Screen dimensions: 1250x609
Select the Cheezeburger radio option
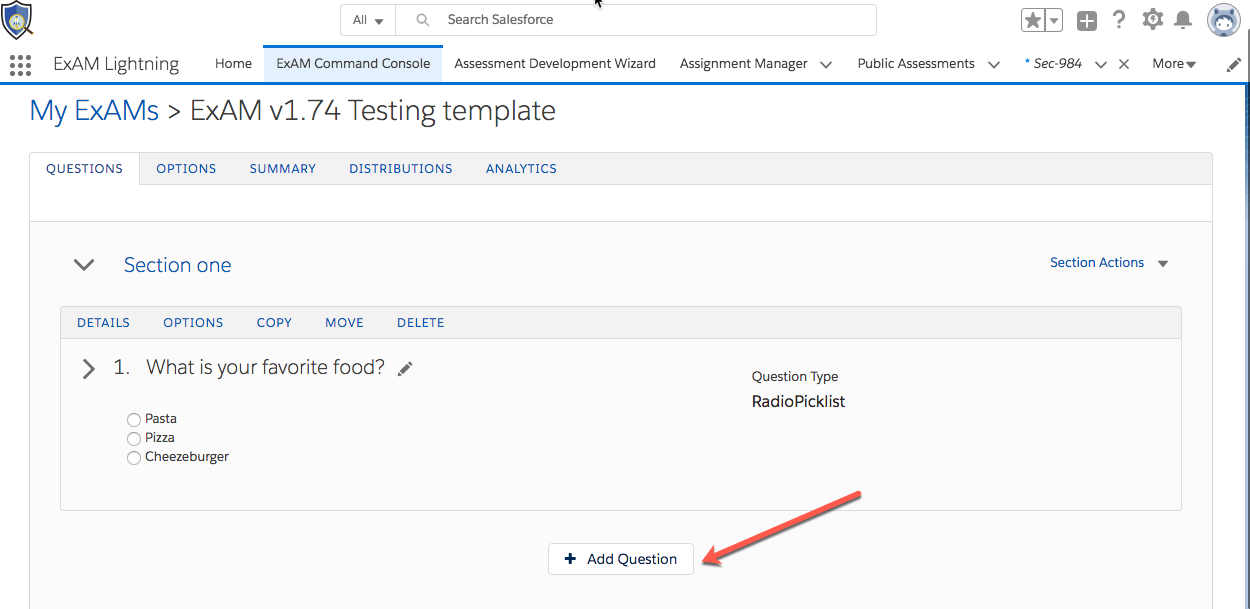134,458
